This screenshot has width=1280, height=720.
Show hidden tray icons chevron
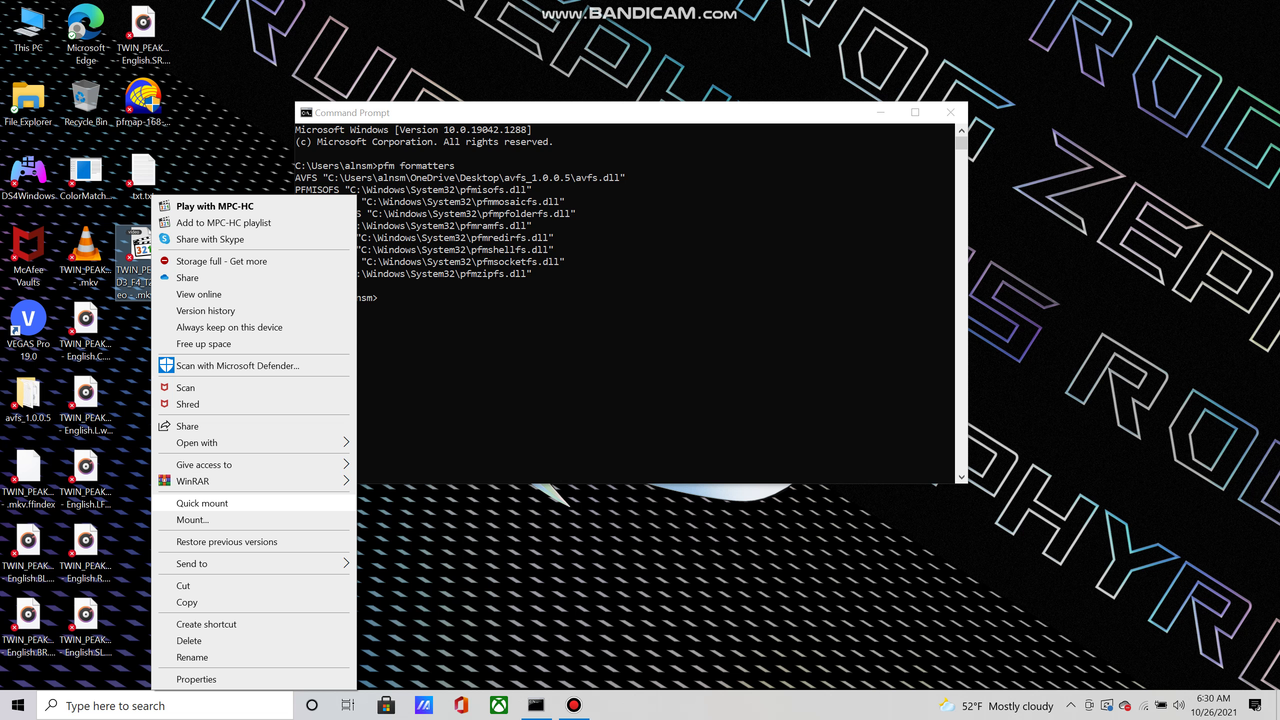coord(1071,706)
